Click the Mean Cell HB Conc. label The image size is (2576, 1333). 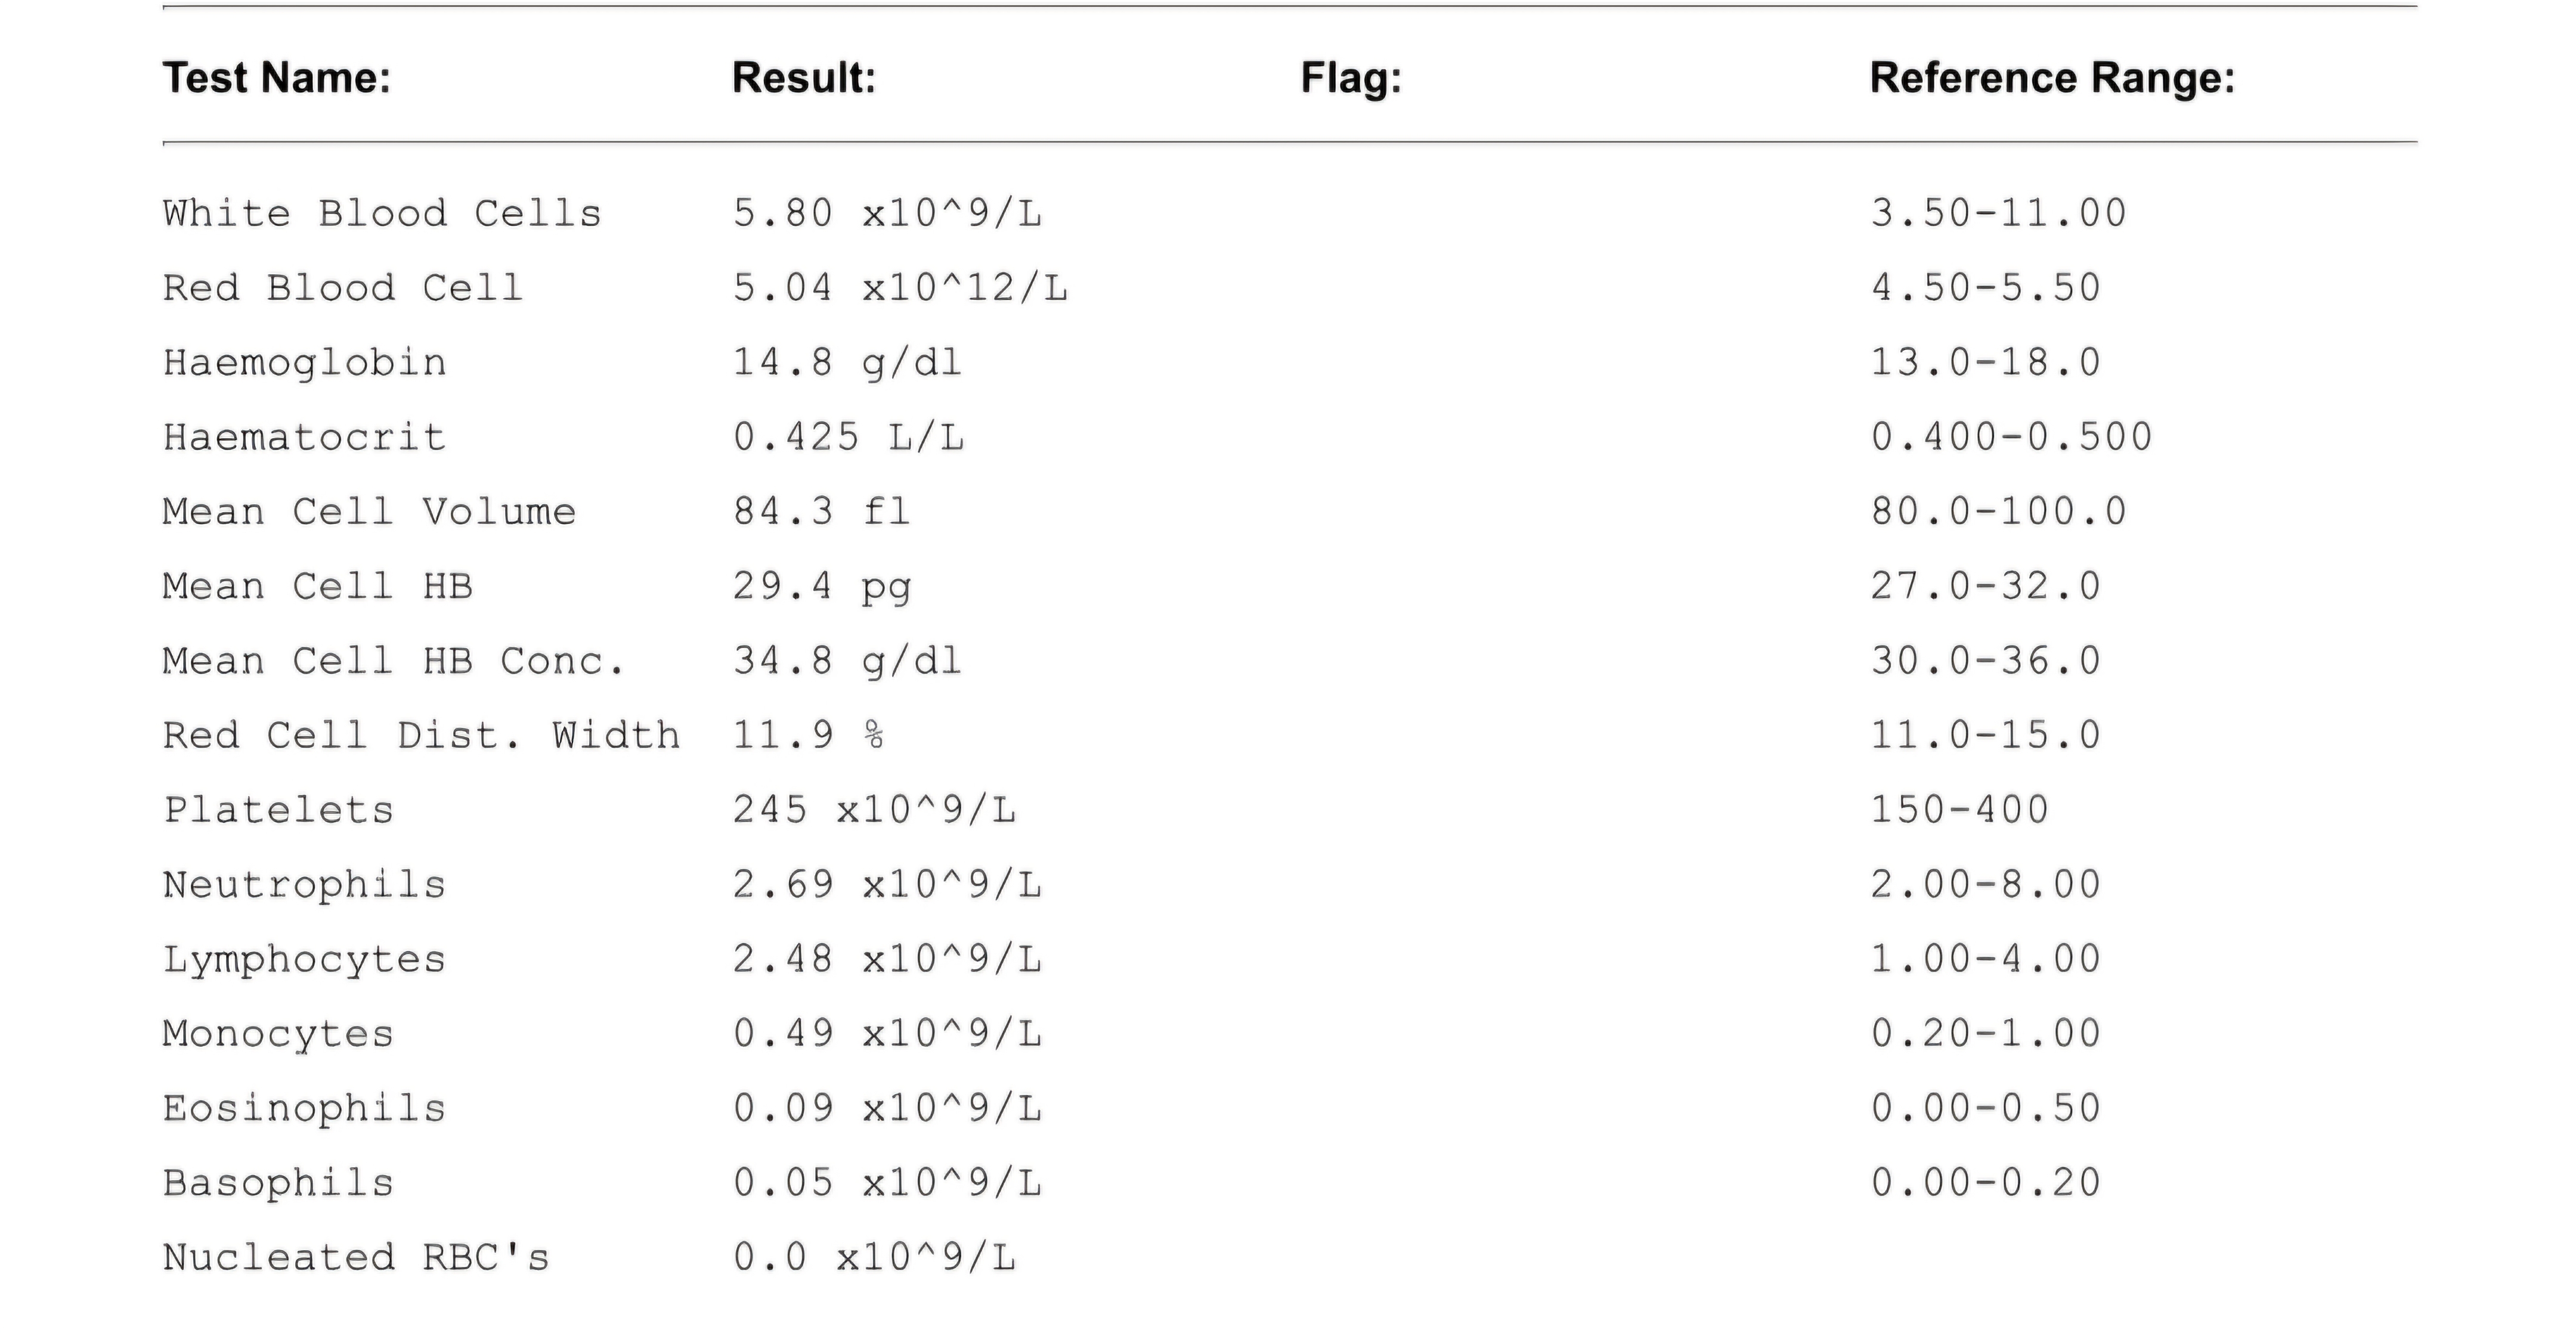393,661
